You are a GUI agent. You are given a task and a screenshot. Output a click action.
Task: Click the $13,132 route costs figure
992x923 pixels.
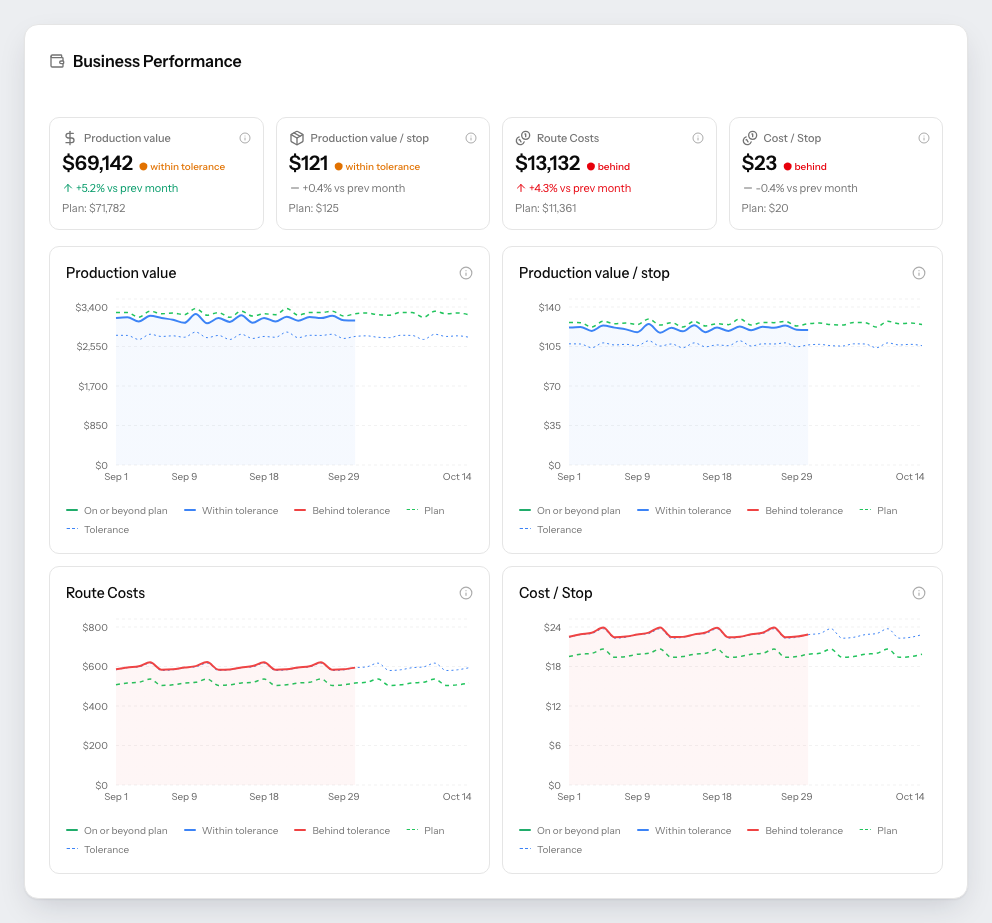point(547,163)
